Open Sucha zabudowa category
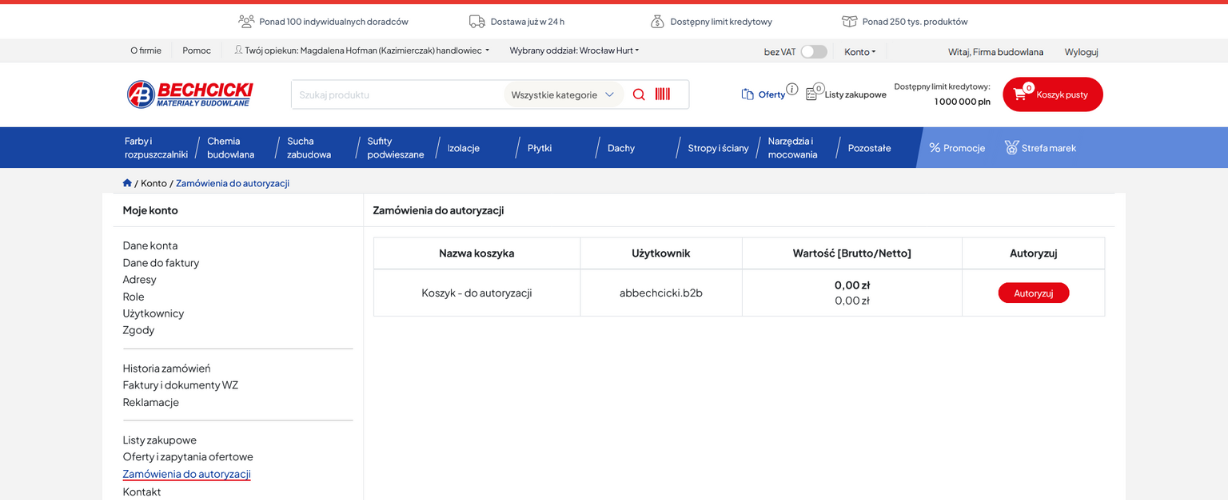This screenshot has height=500, width=1228. [x=309, y=148]
